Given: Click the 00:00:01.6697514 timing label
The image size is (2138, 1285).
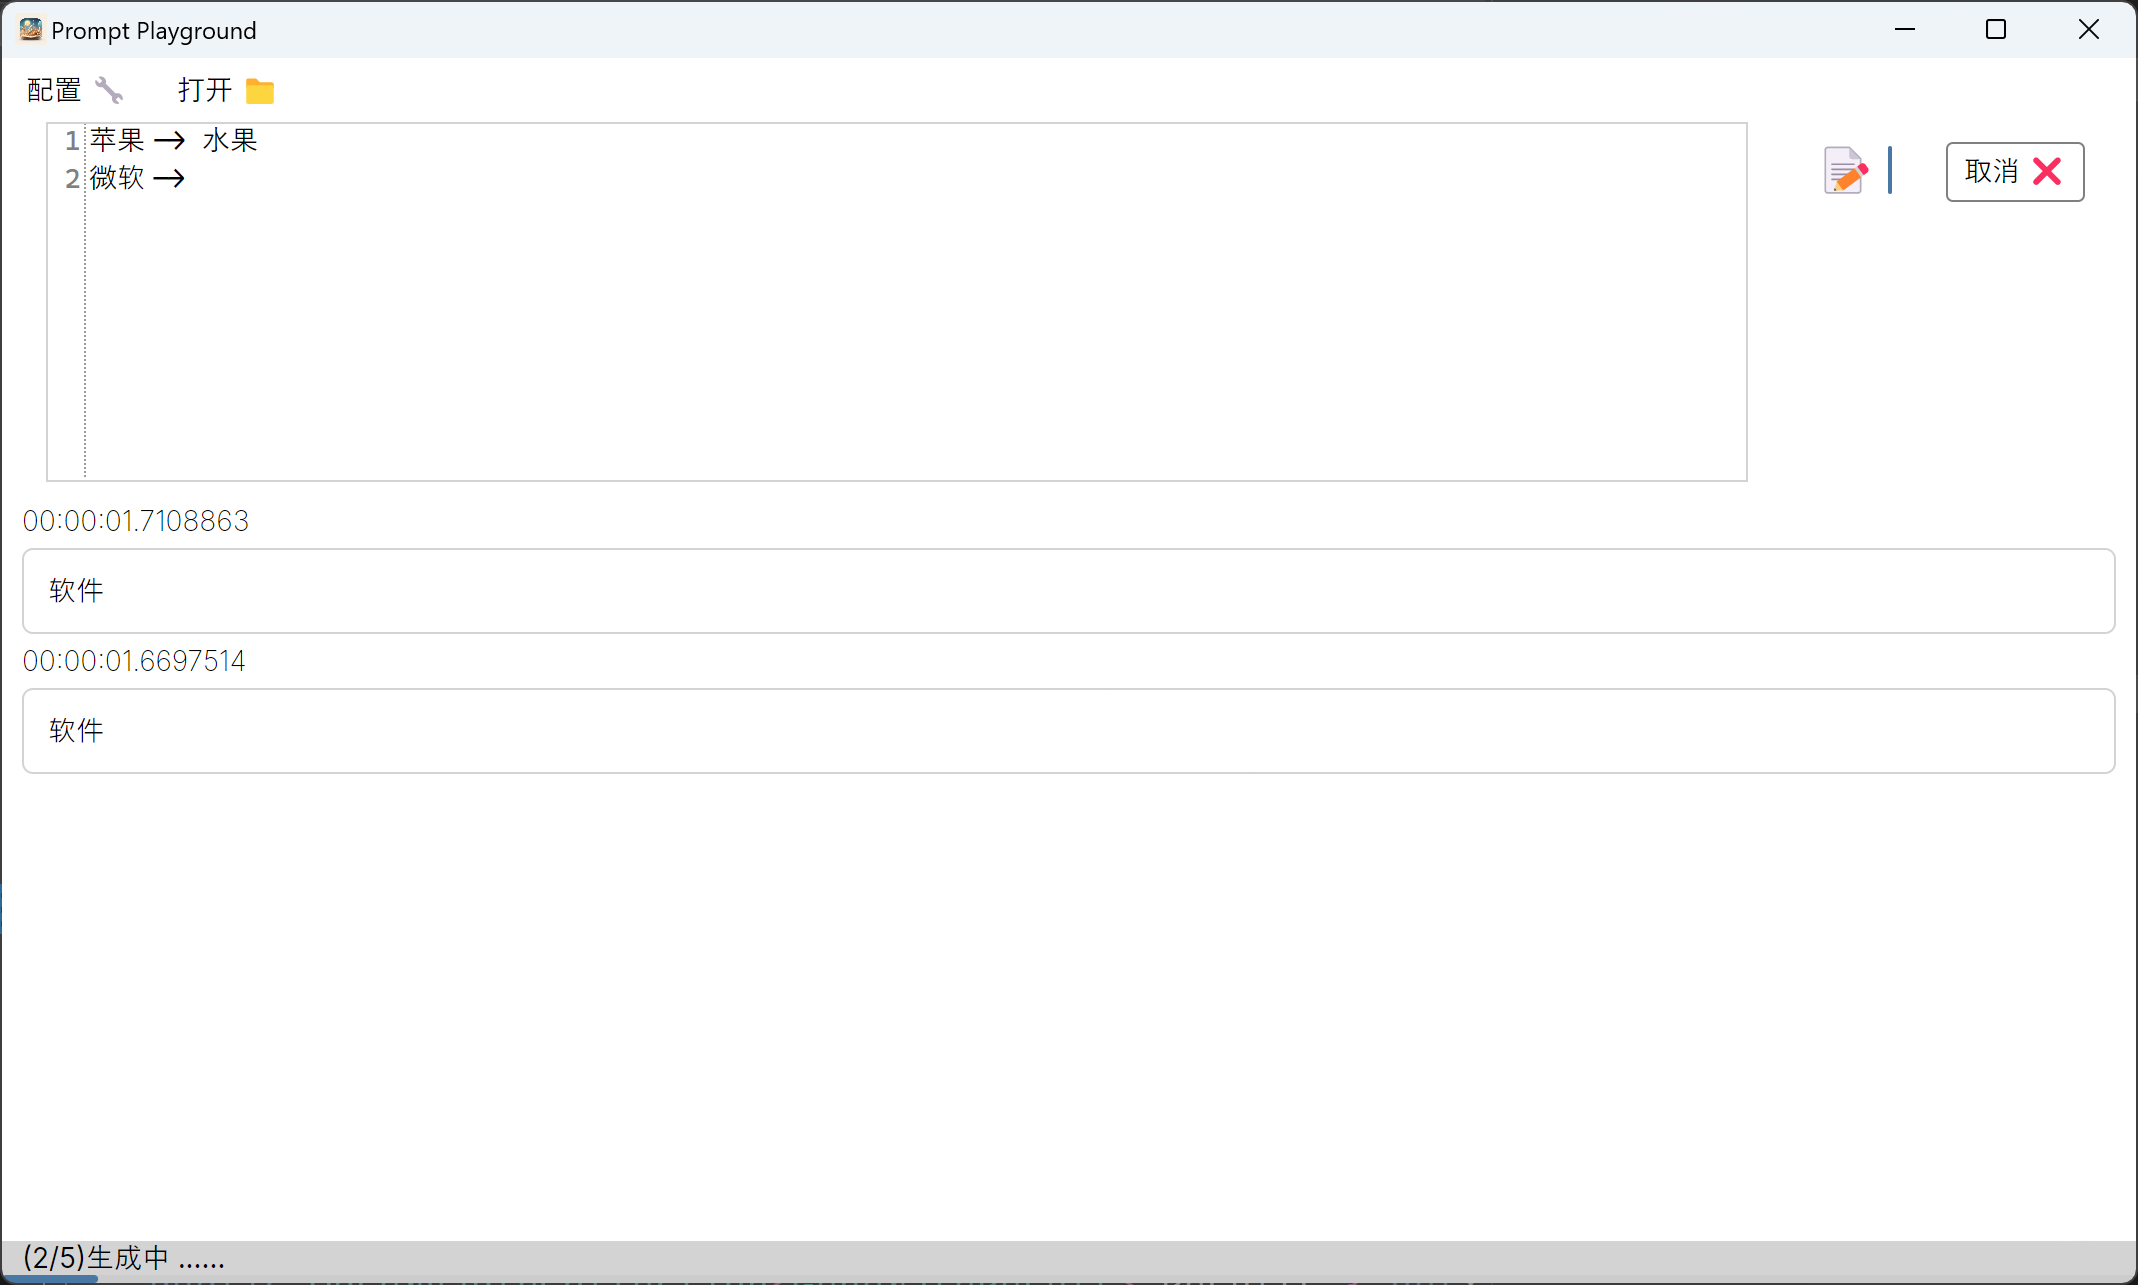Looking at the screenshot, I should click(x=134, y=661).
